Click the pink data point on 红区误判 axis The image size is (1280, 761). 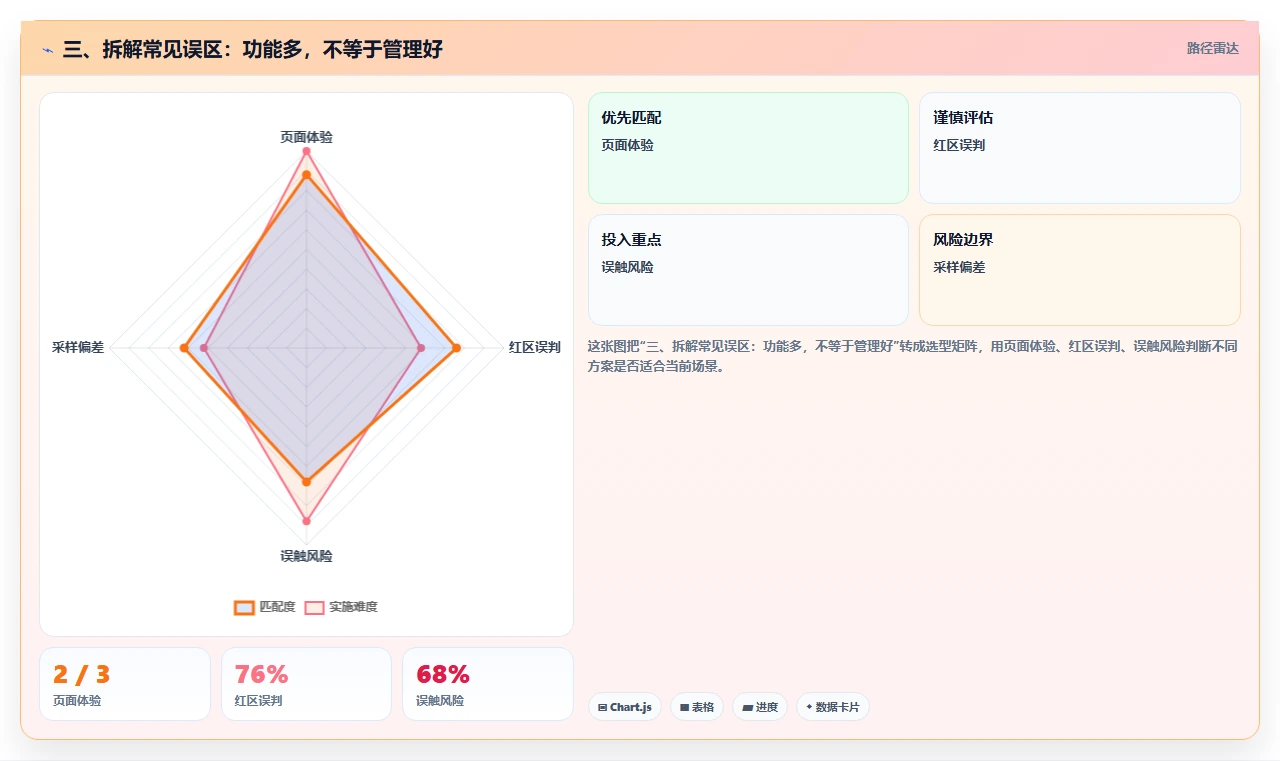pos(421,348)
